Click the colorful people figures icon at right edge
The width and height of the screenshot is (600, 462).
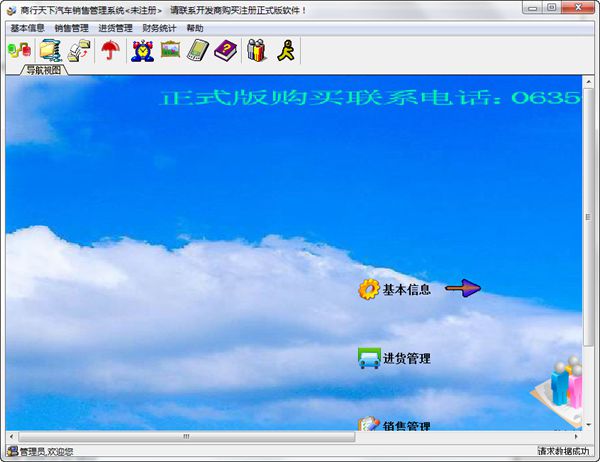559,390
